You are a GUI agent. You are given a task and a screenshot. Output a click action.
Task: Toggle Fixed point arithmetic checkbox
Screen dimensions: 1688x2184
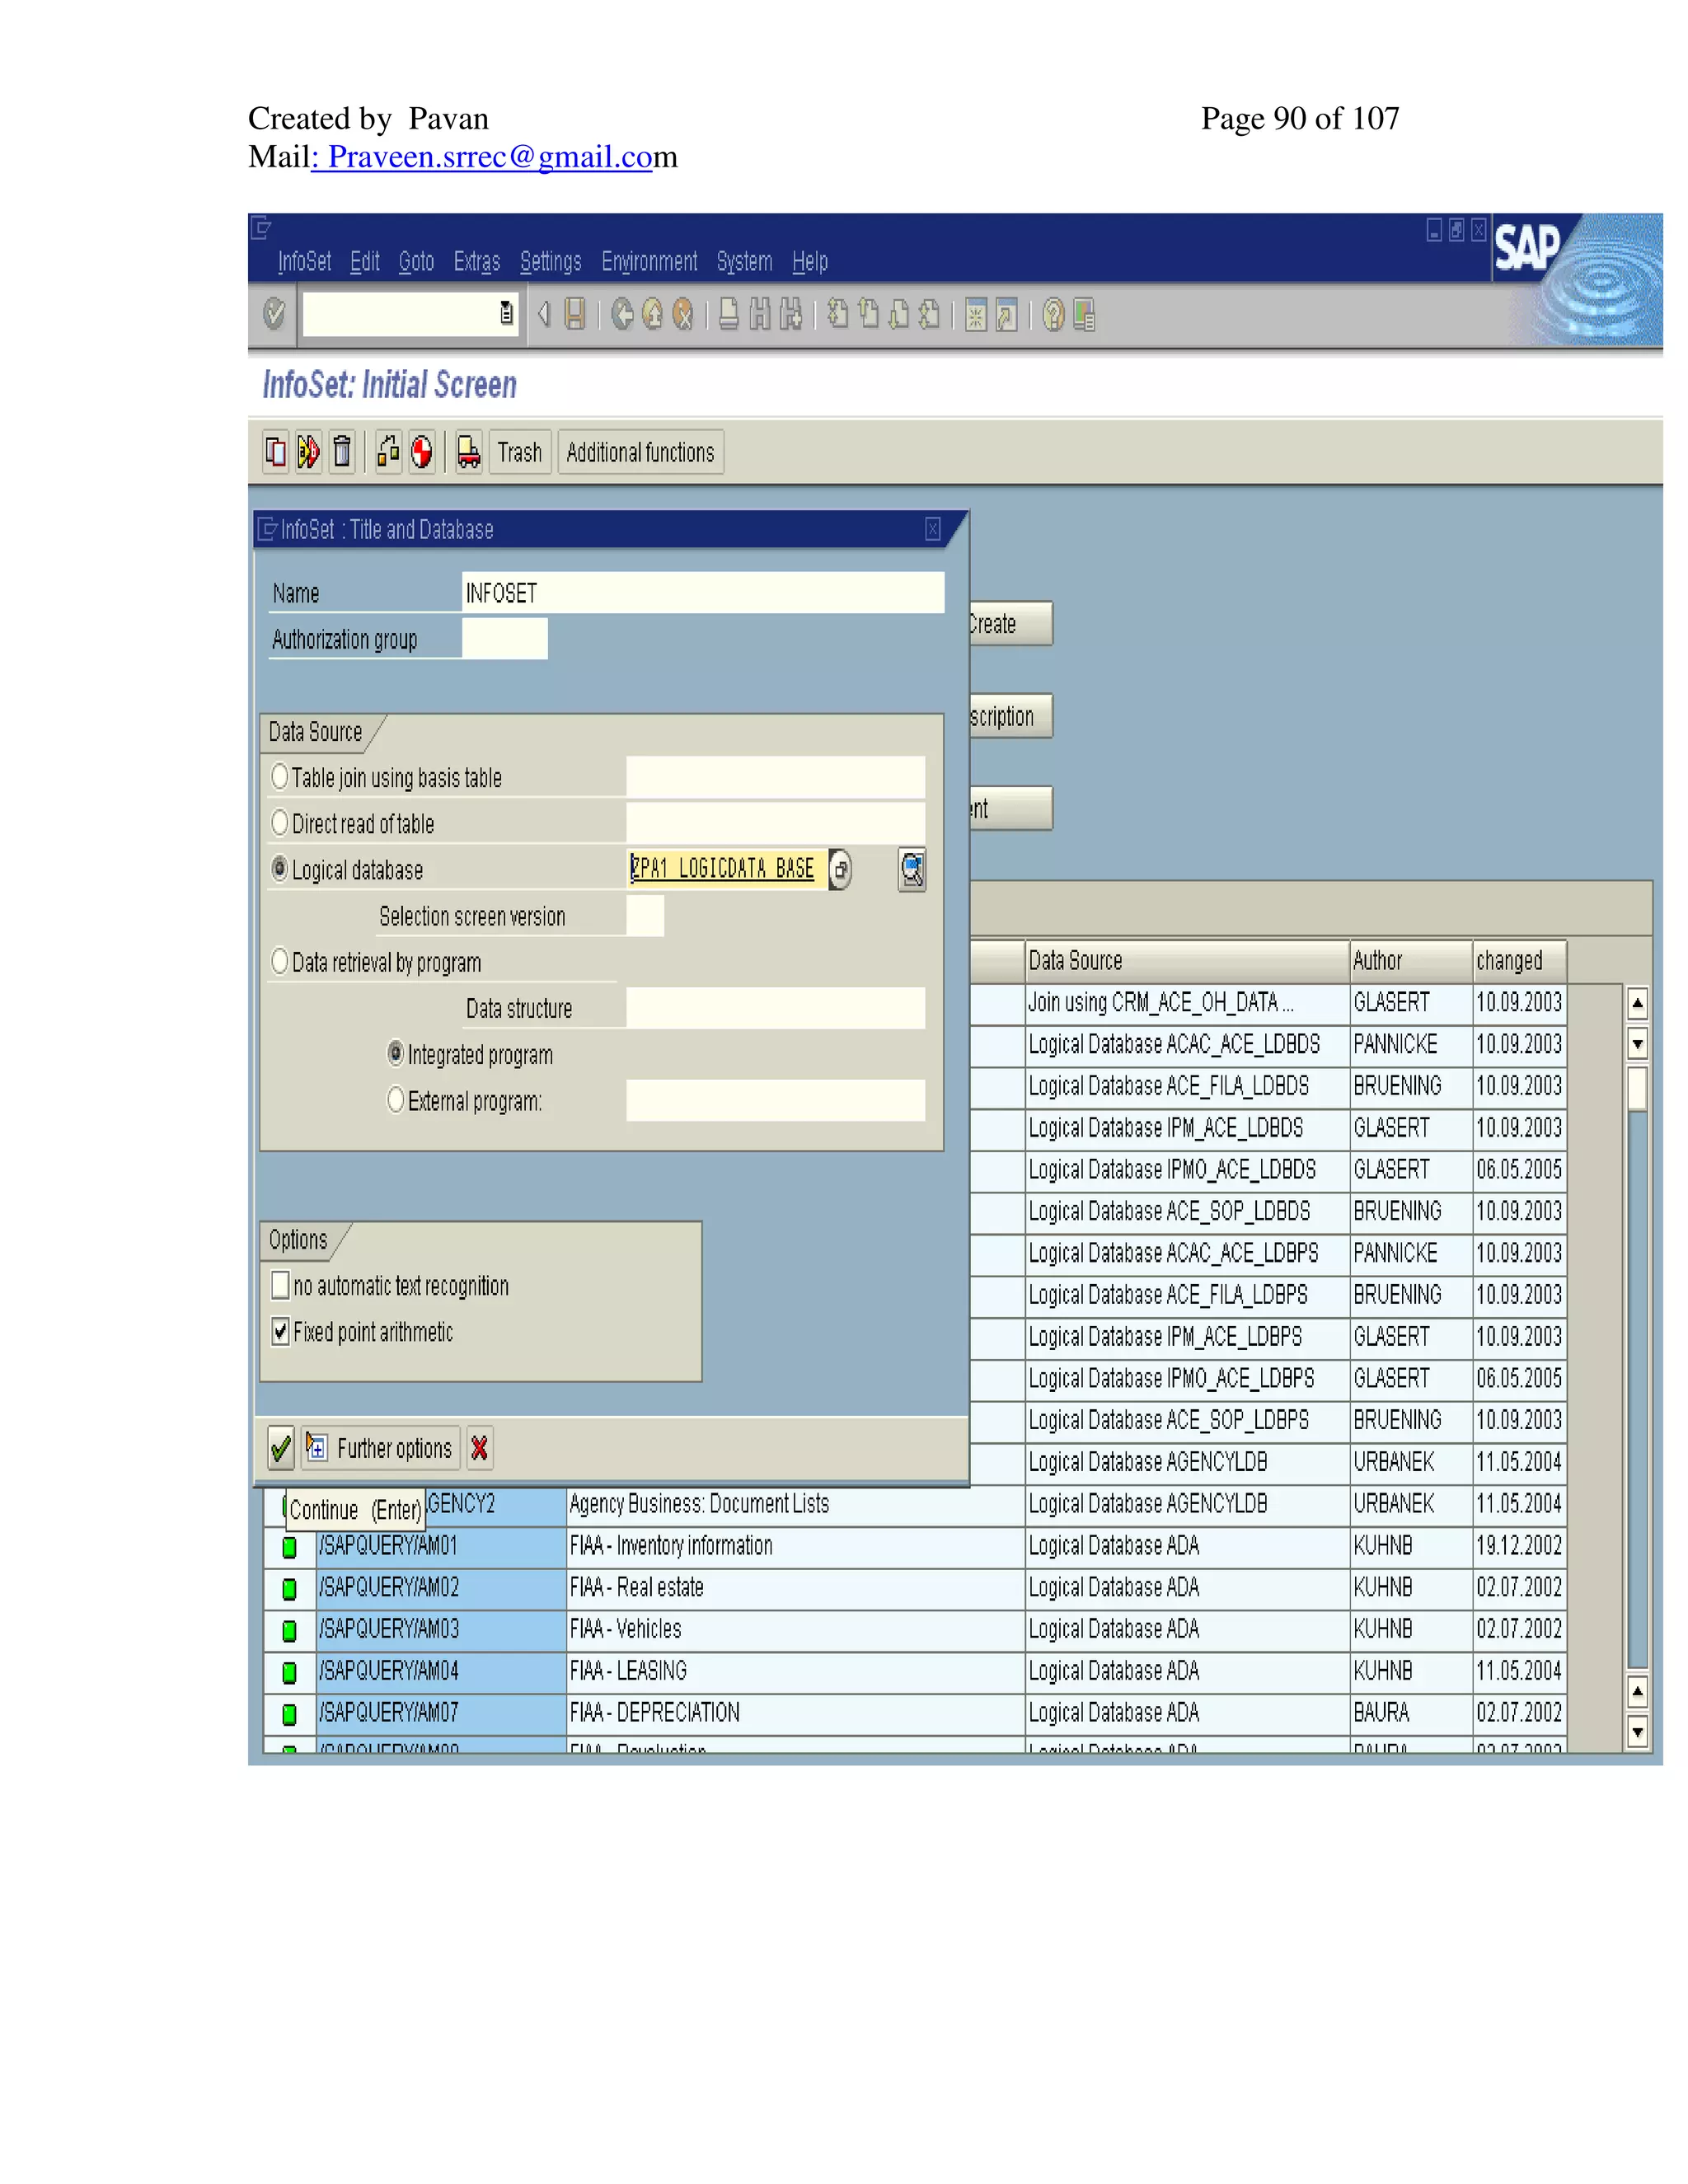click(x=281, y=1331)
